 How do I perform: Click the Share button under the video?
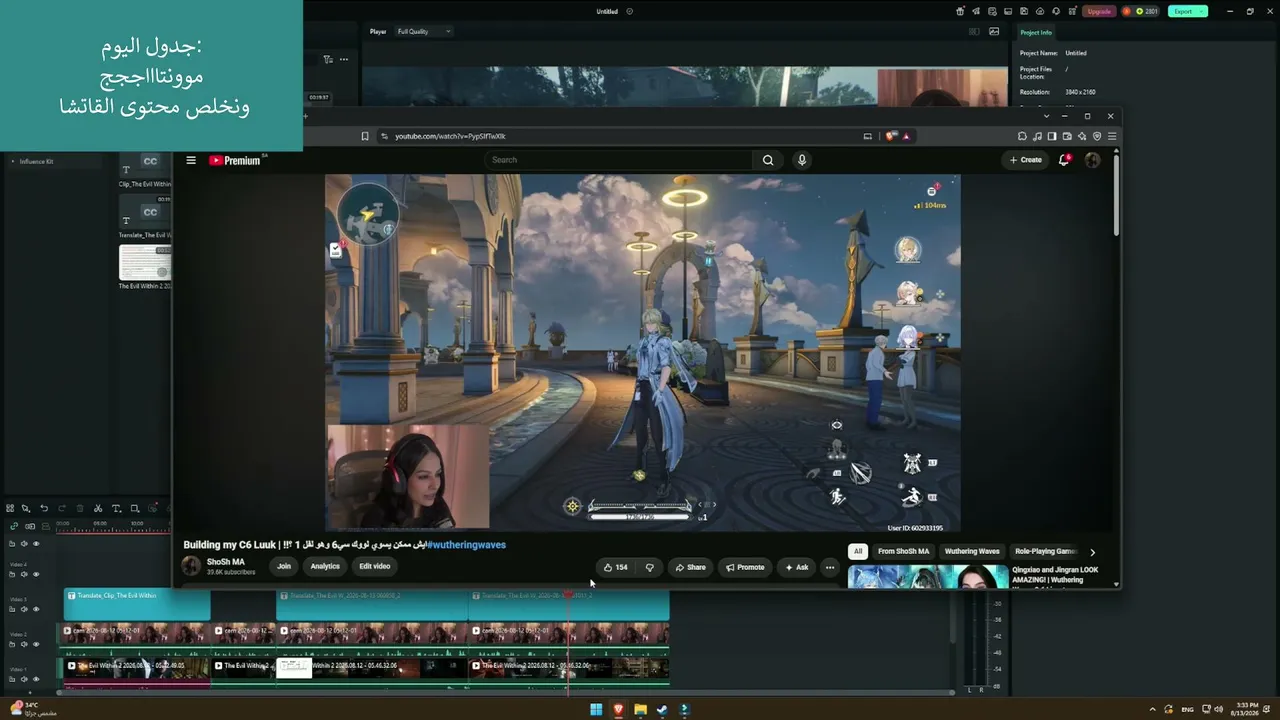click(690, 567)
